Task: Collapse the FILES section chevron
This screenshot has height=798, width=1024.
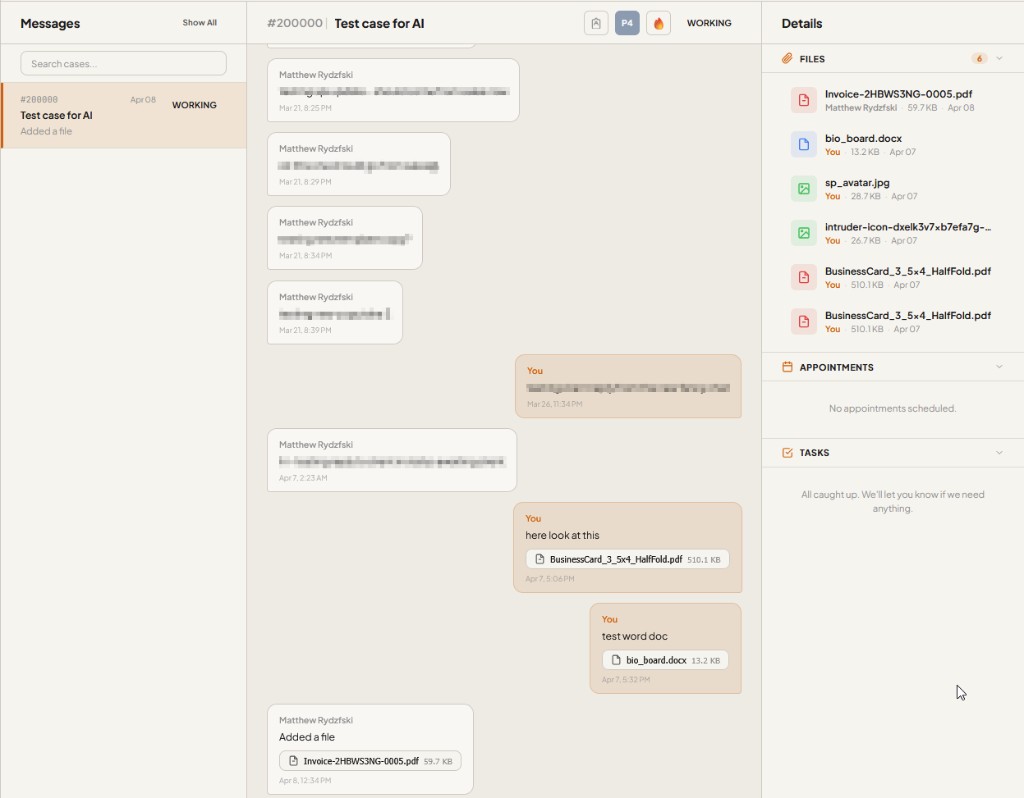Action: click(999, 58)
